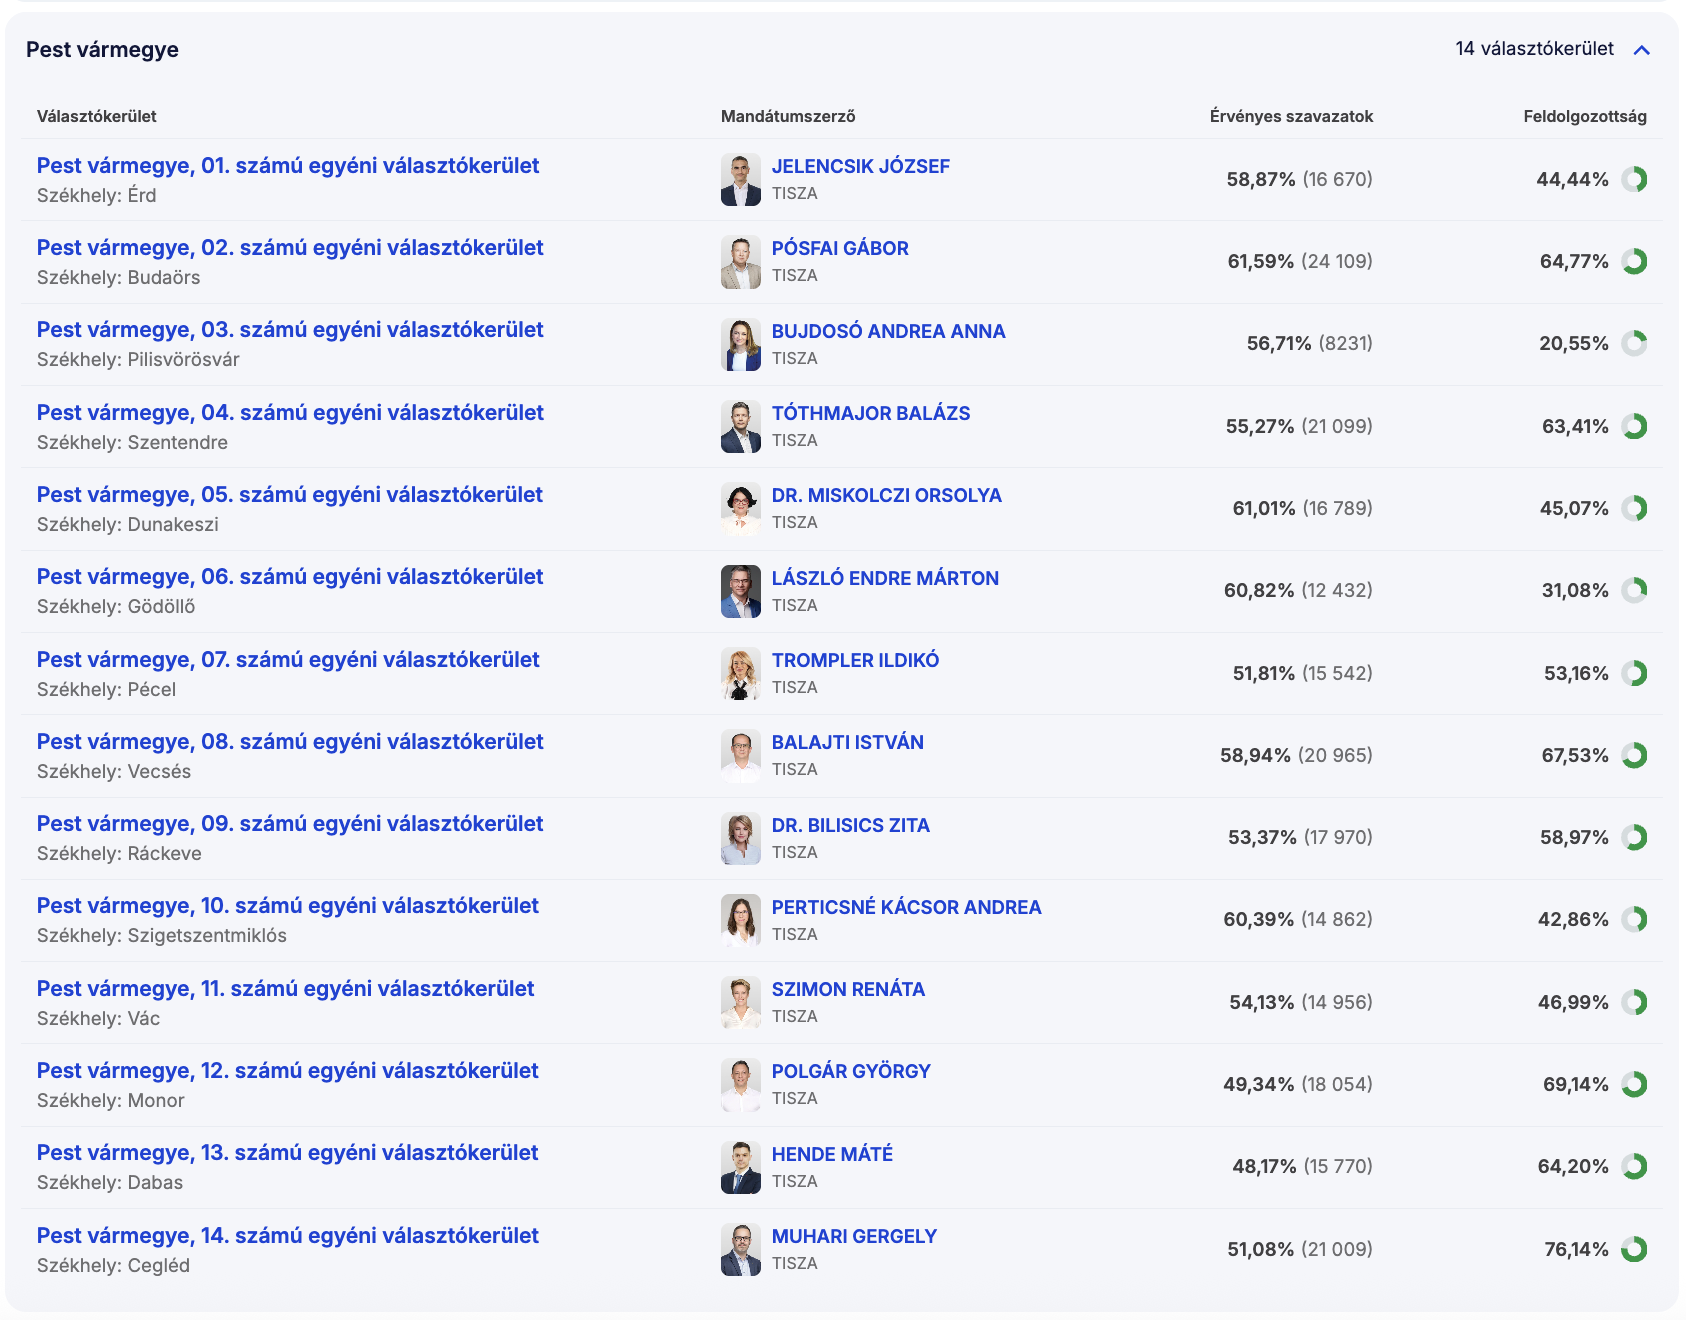
Task: Click the Polgár György name link
Action: (851, 1071)
